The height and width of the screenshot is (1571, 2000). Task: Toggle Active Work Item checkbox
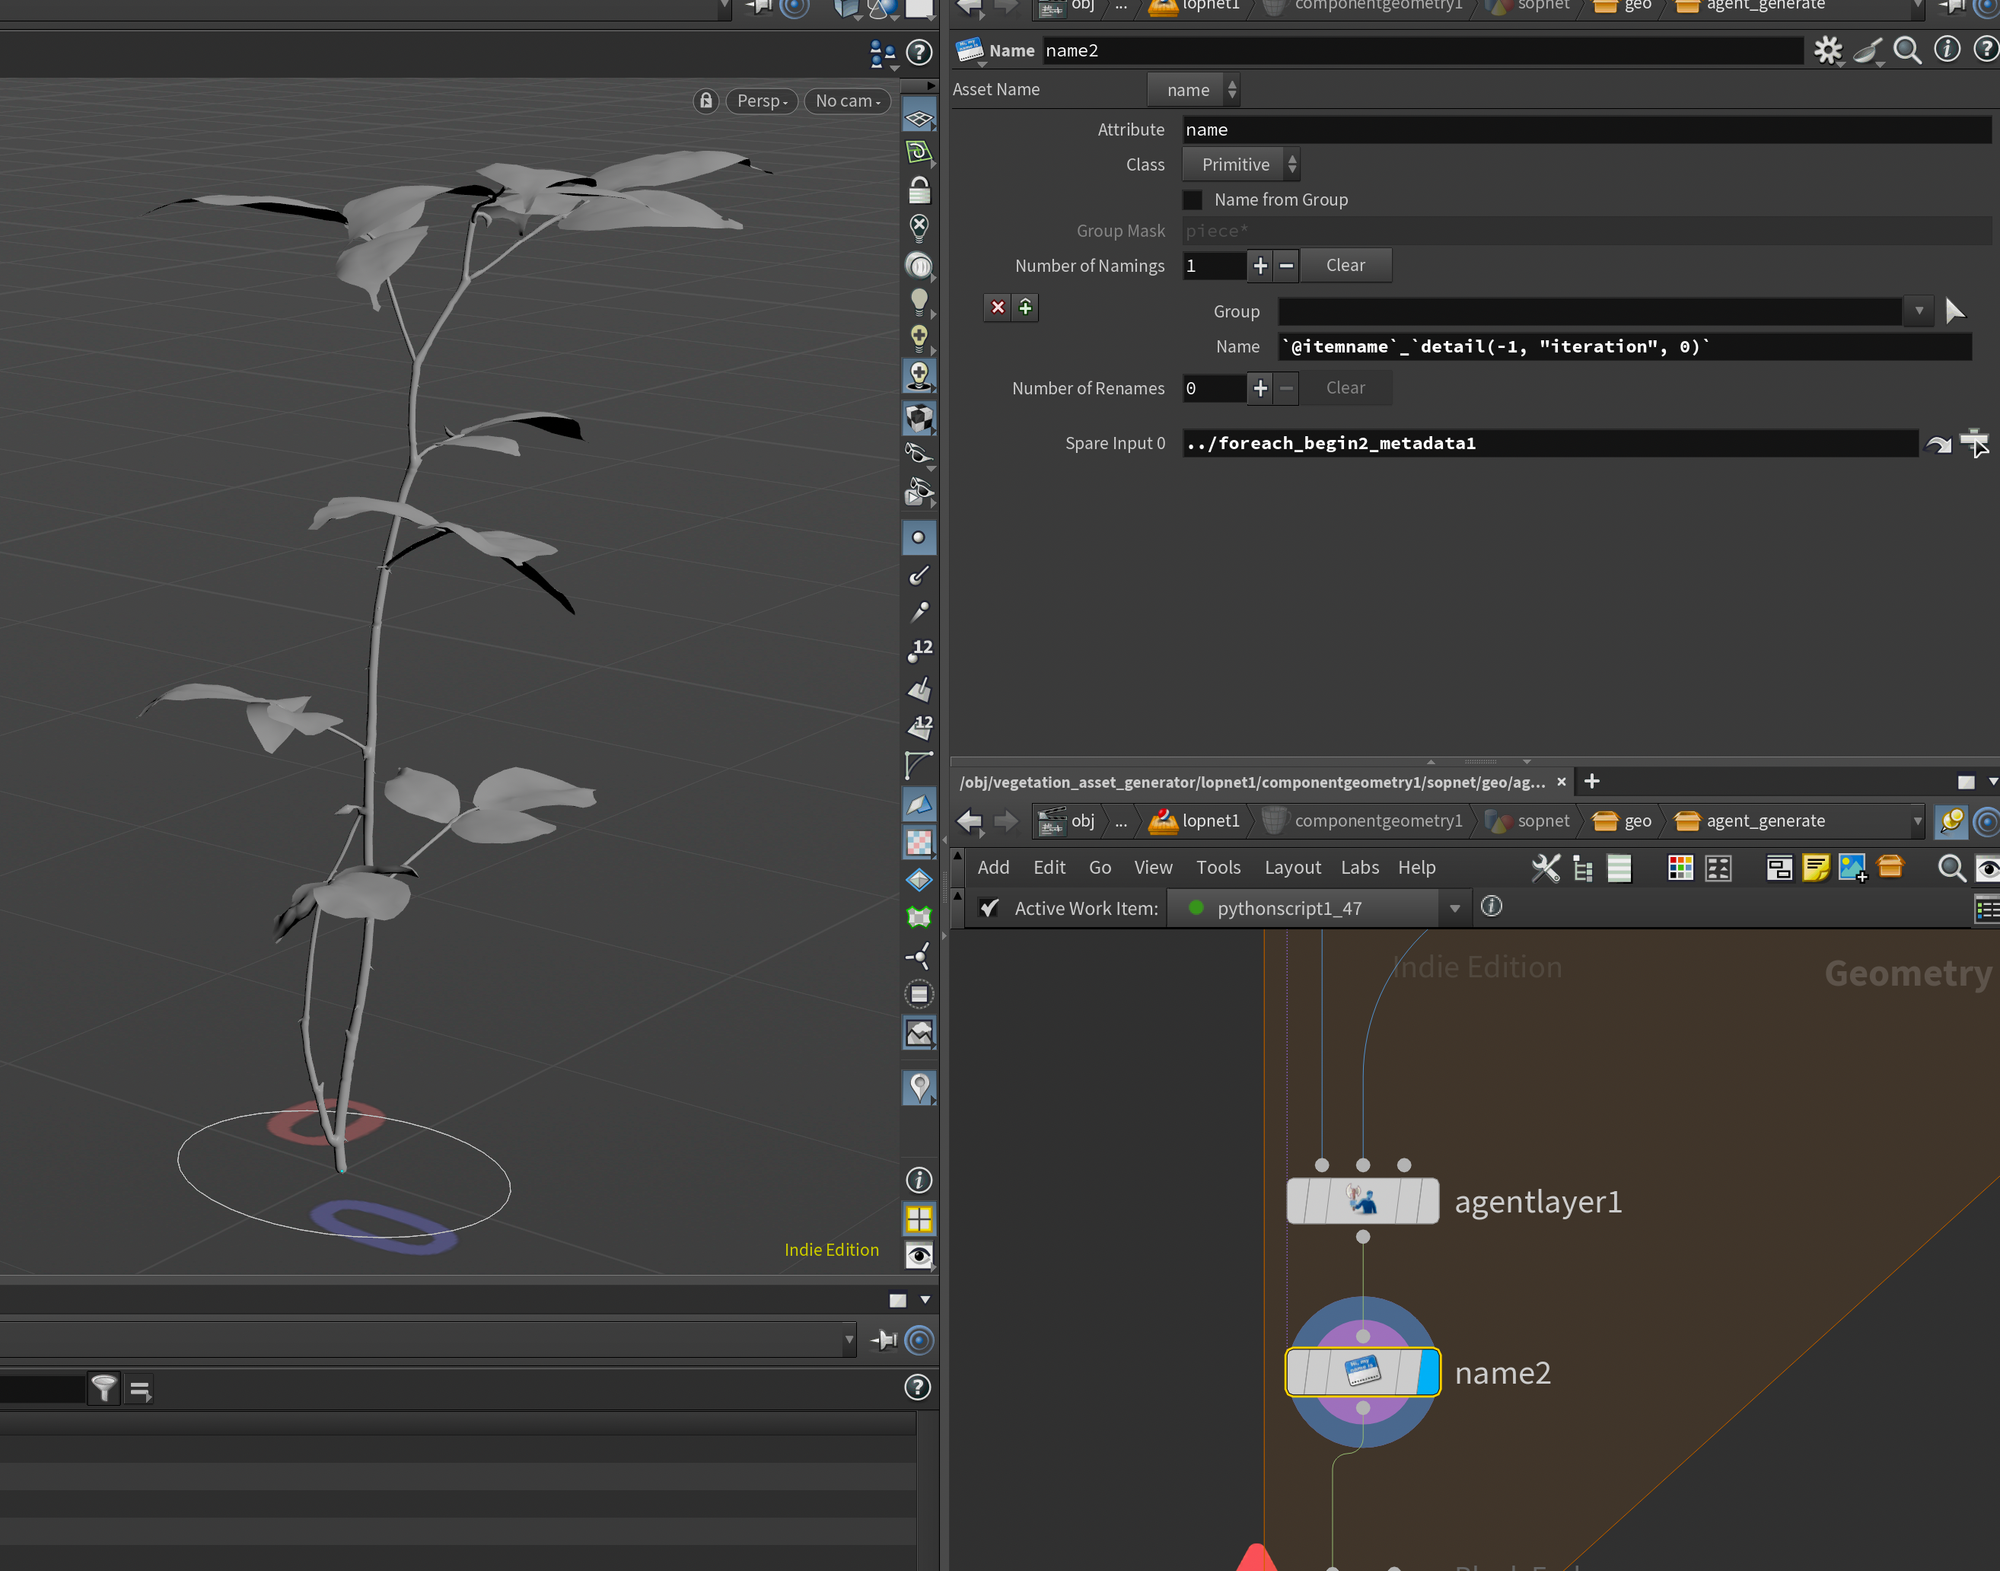pyautogui.click(x=989, y=908)
